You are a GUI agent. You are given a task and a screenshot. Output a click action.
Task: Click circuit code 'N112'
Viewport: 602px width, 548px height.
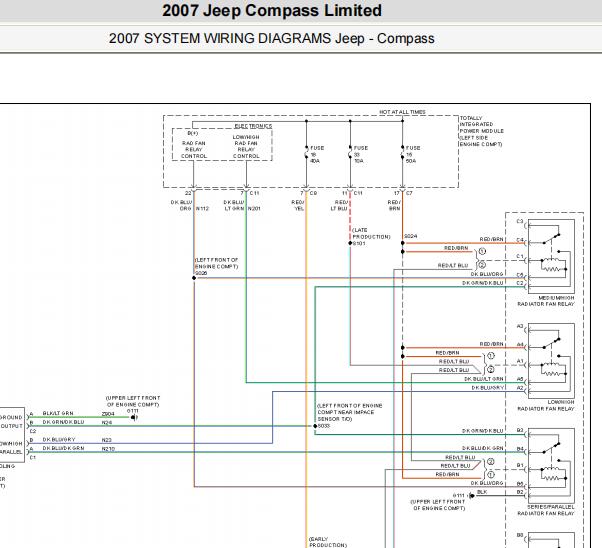[x=202, y=209]
